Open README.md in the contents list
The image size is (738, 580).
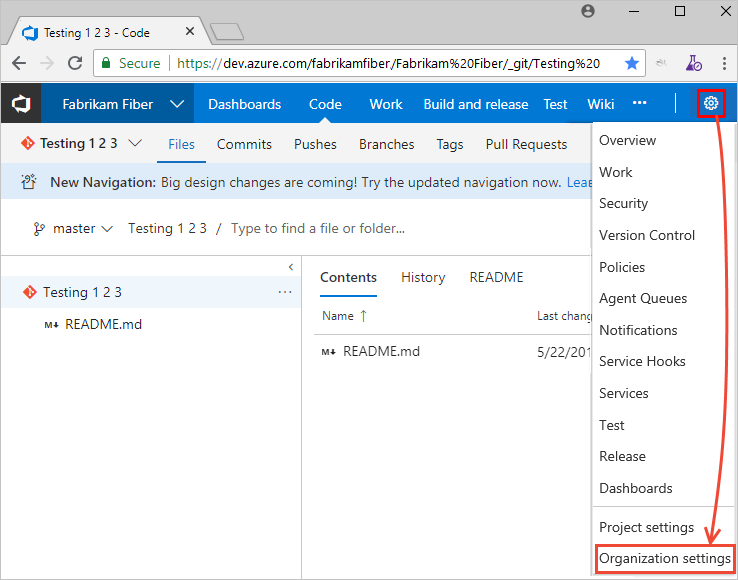click(x=381, y=352)
